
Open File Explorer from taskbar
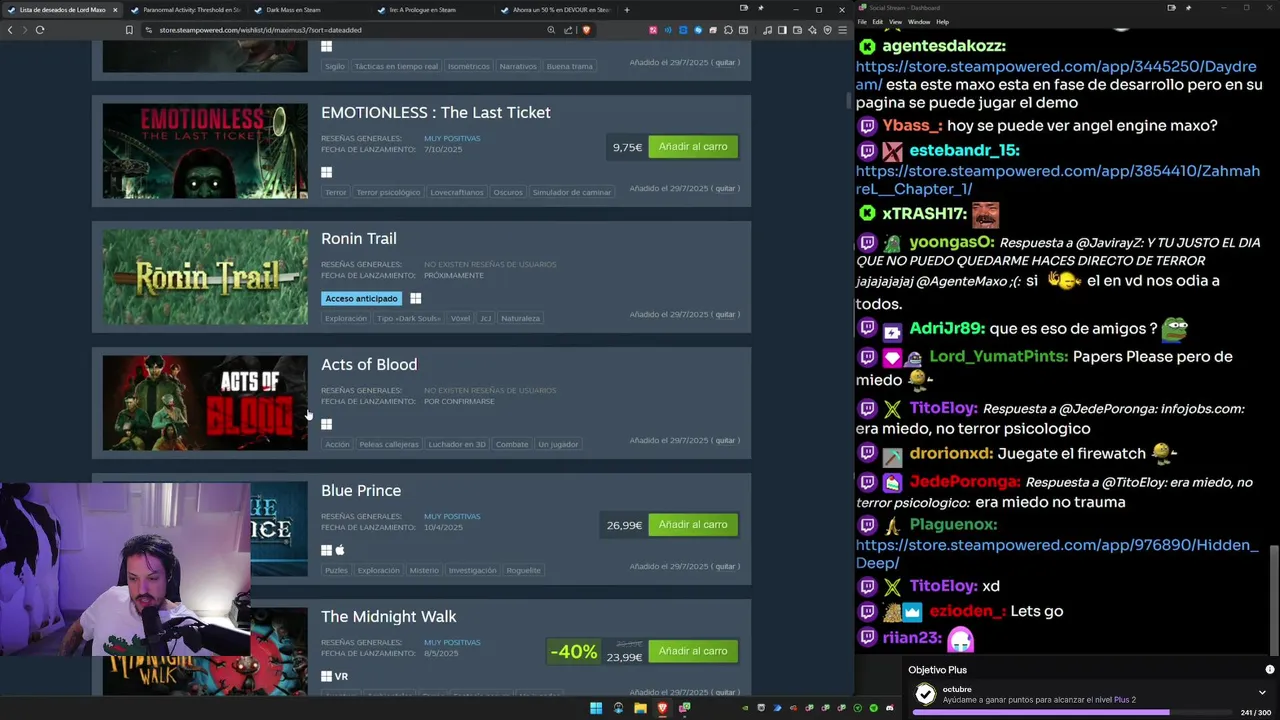pyautogui.click(x=640, y=708)
